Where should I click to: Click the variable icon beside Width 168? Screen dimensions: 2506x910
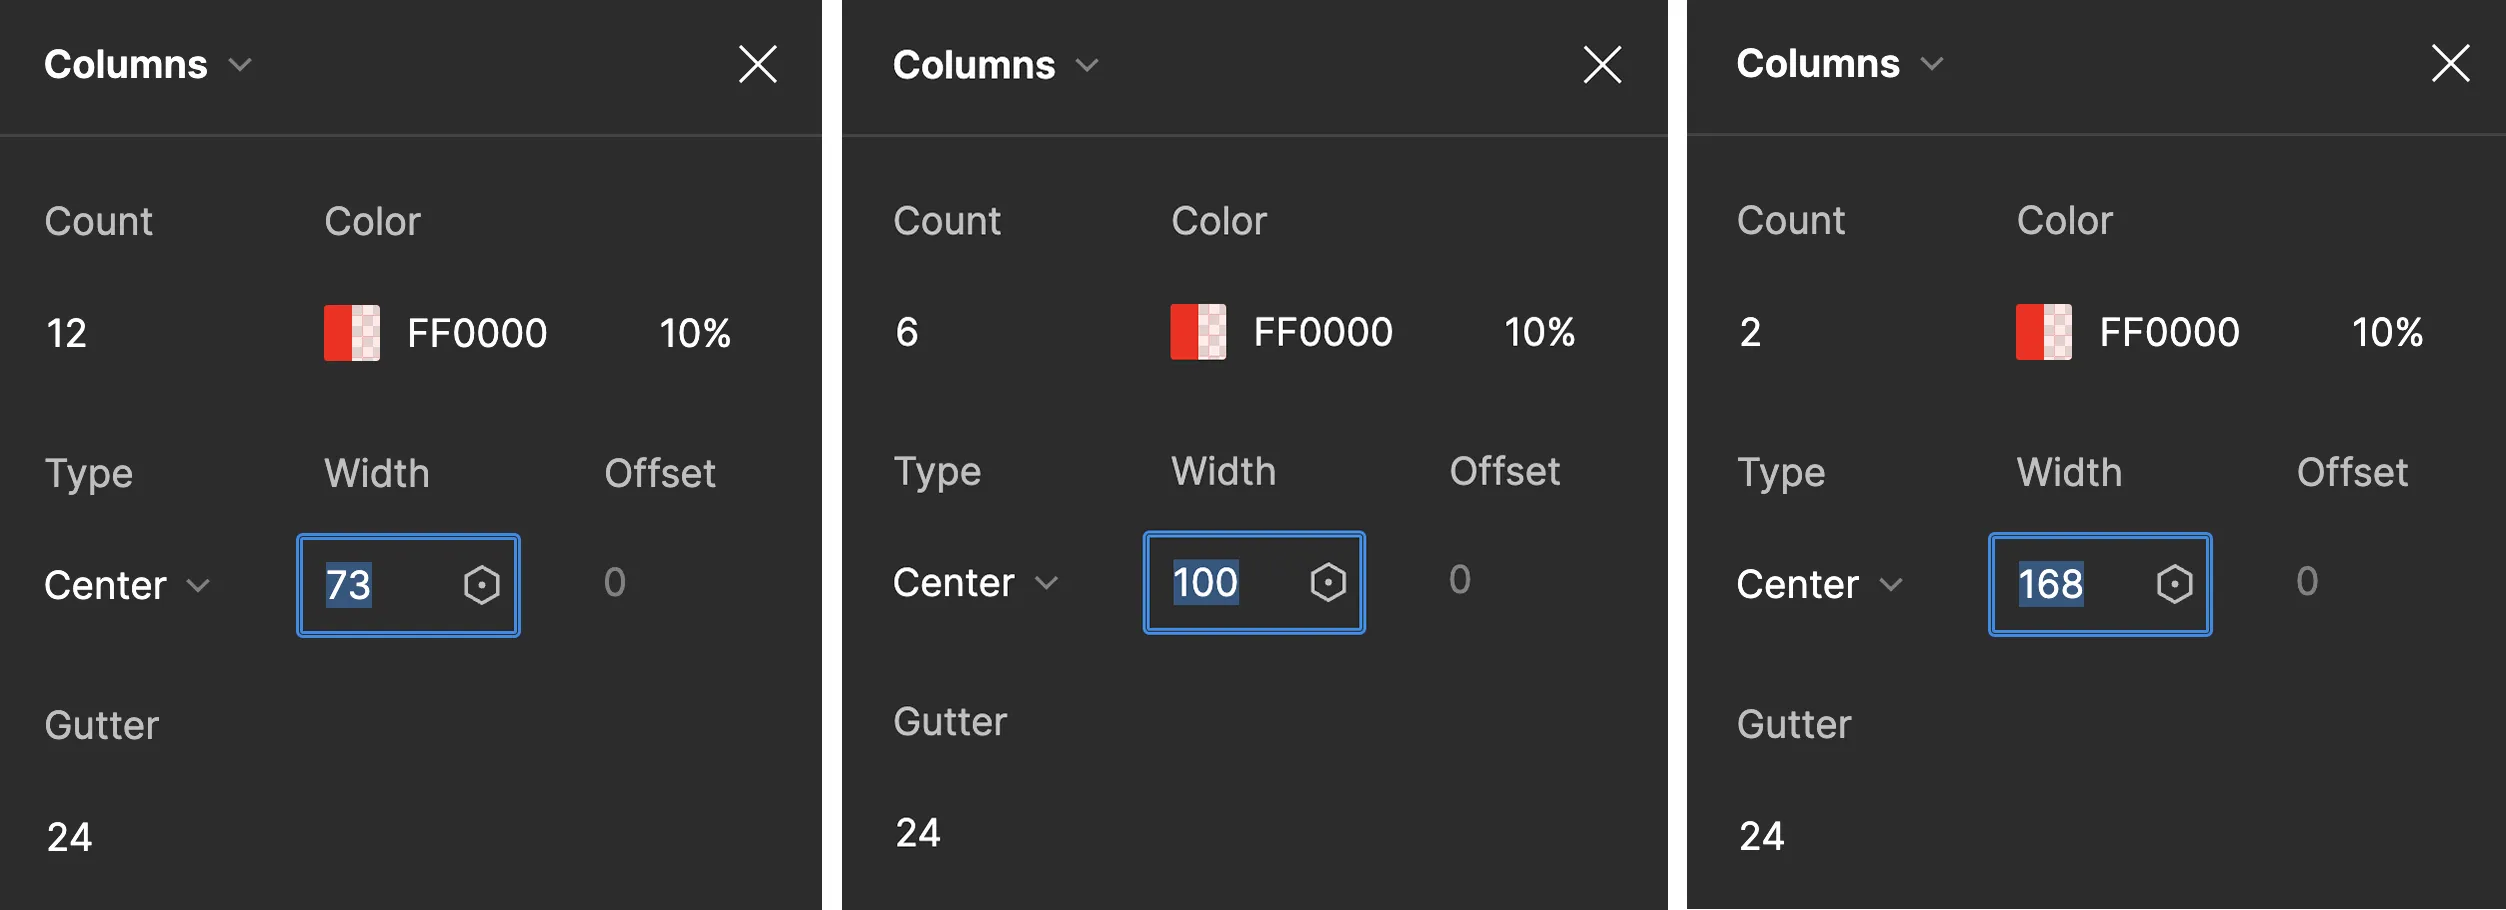(x=2174, y=585)
